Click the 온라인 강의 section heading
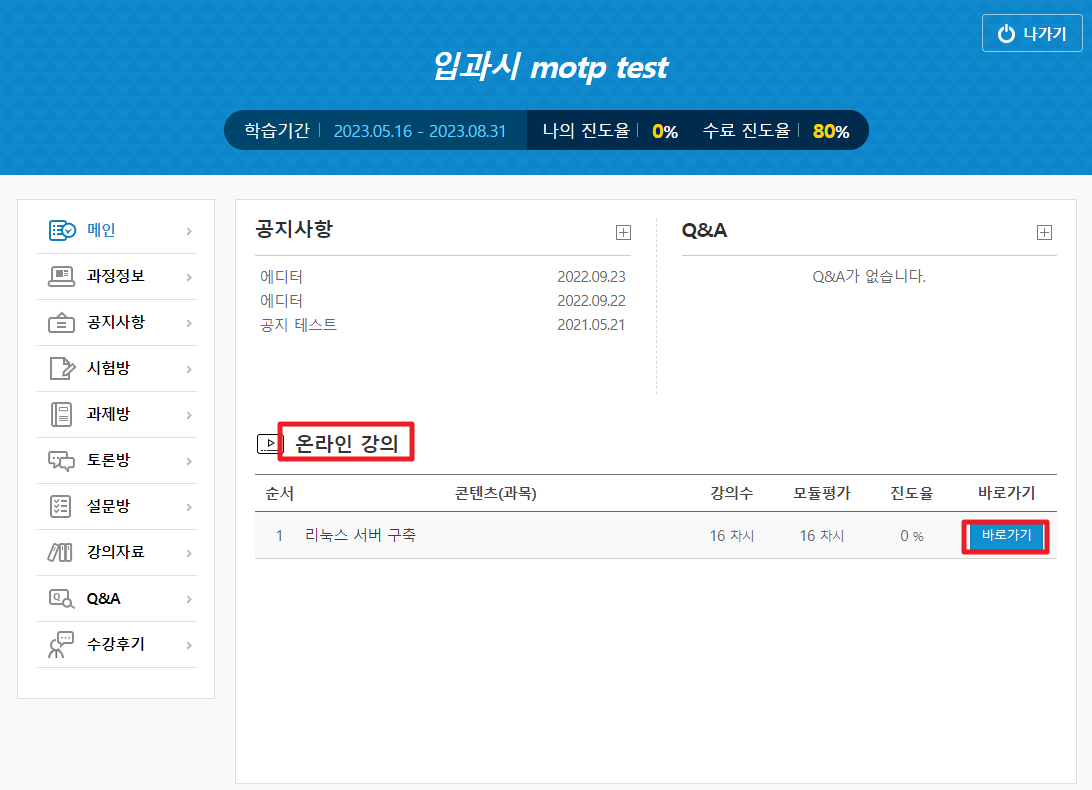This screenshot has width=1092, height=790. point(346,444)
